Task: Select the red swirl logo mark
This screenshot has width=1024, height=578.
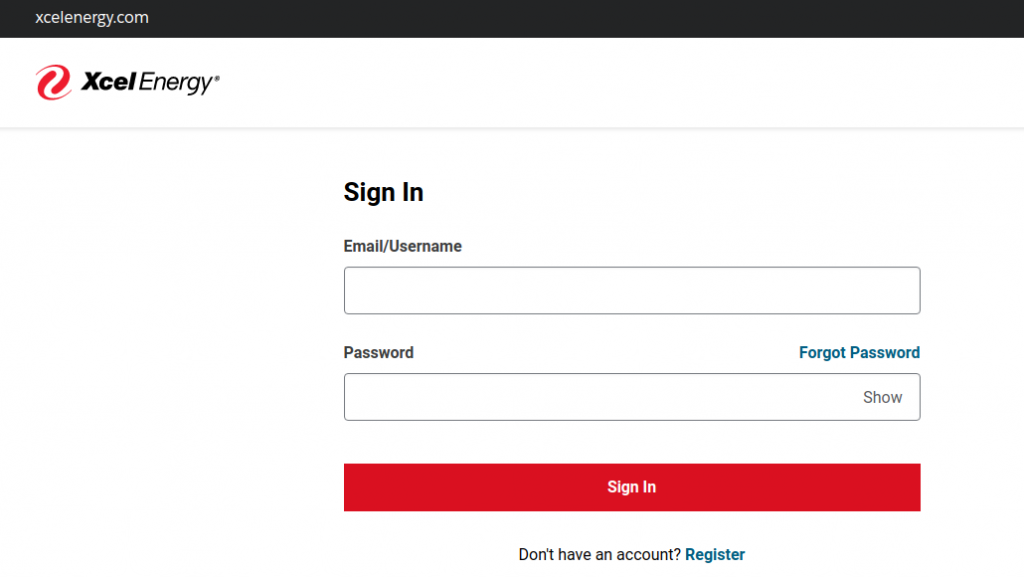Action: pos(53,82)
